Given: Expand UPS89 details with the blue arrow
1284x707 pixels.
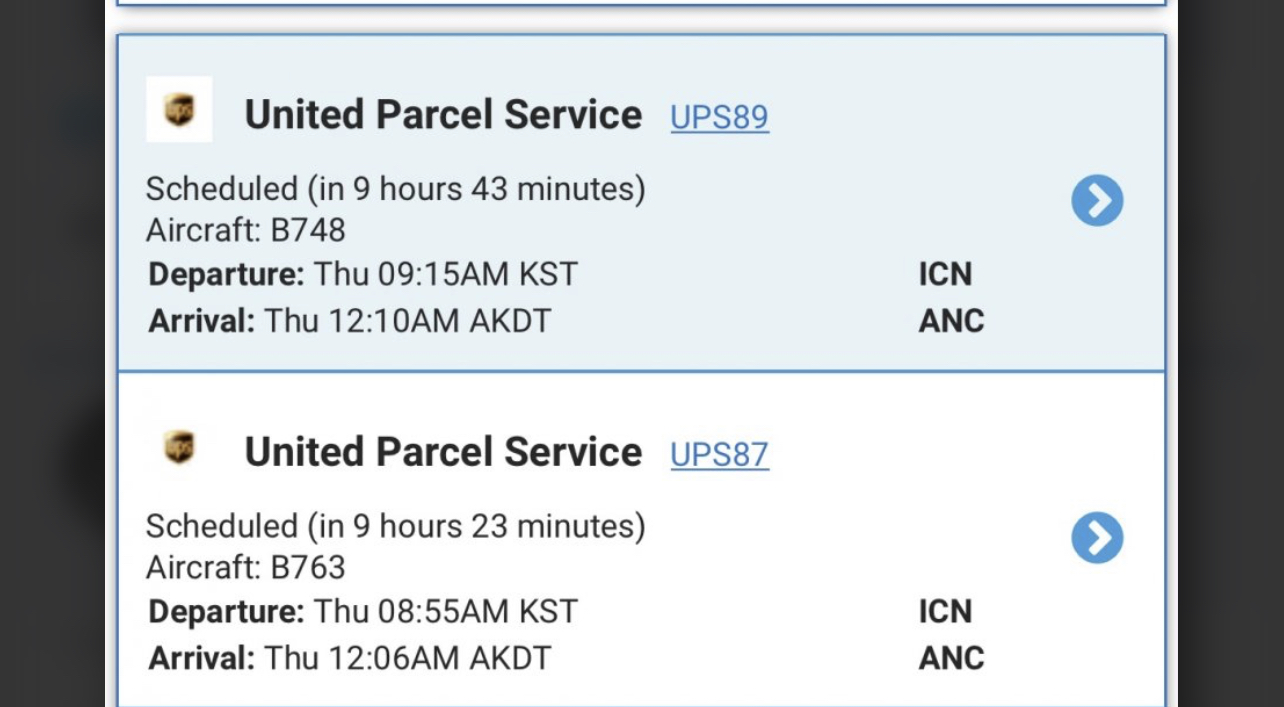Looking at the screenshot, I should click(1097, 201).
